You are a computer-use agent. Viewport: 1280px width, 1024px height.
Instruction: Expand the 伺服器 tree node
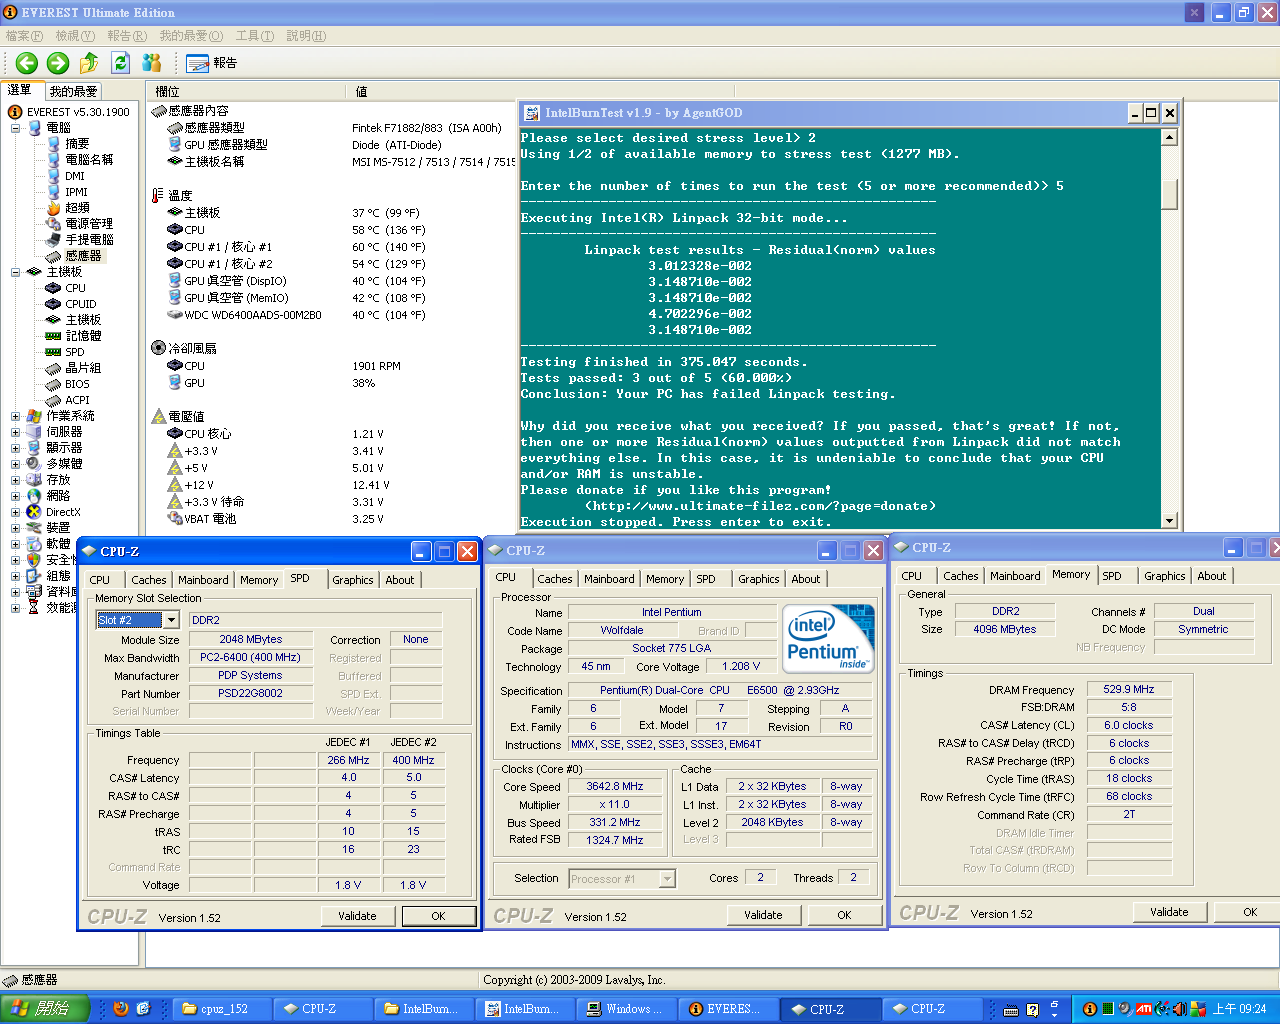point(15,432)
